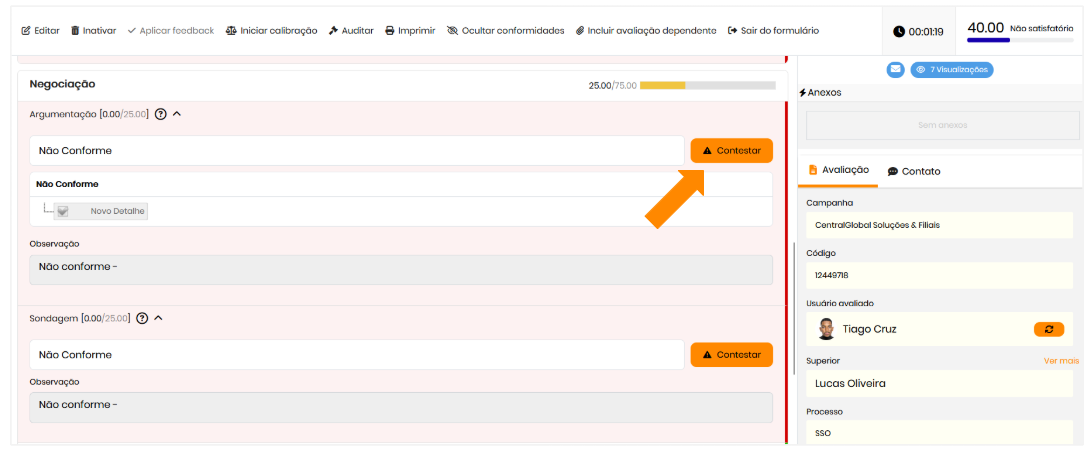This screenshot has height=458, width=1089.
Task: Collapse the Sondagem section chevron
Action: pyautogui.click(x=158, y=318)
